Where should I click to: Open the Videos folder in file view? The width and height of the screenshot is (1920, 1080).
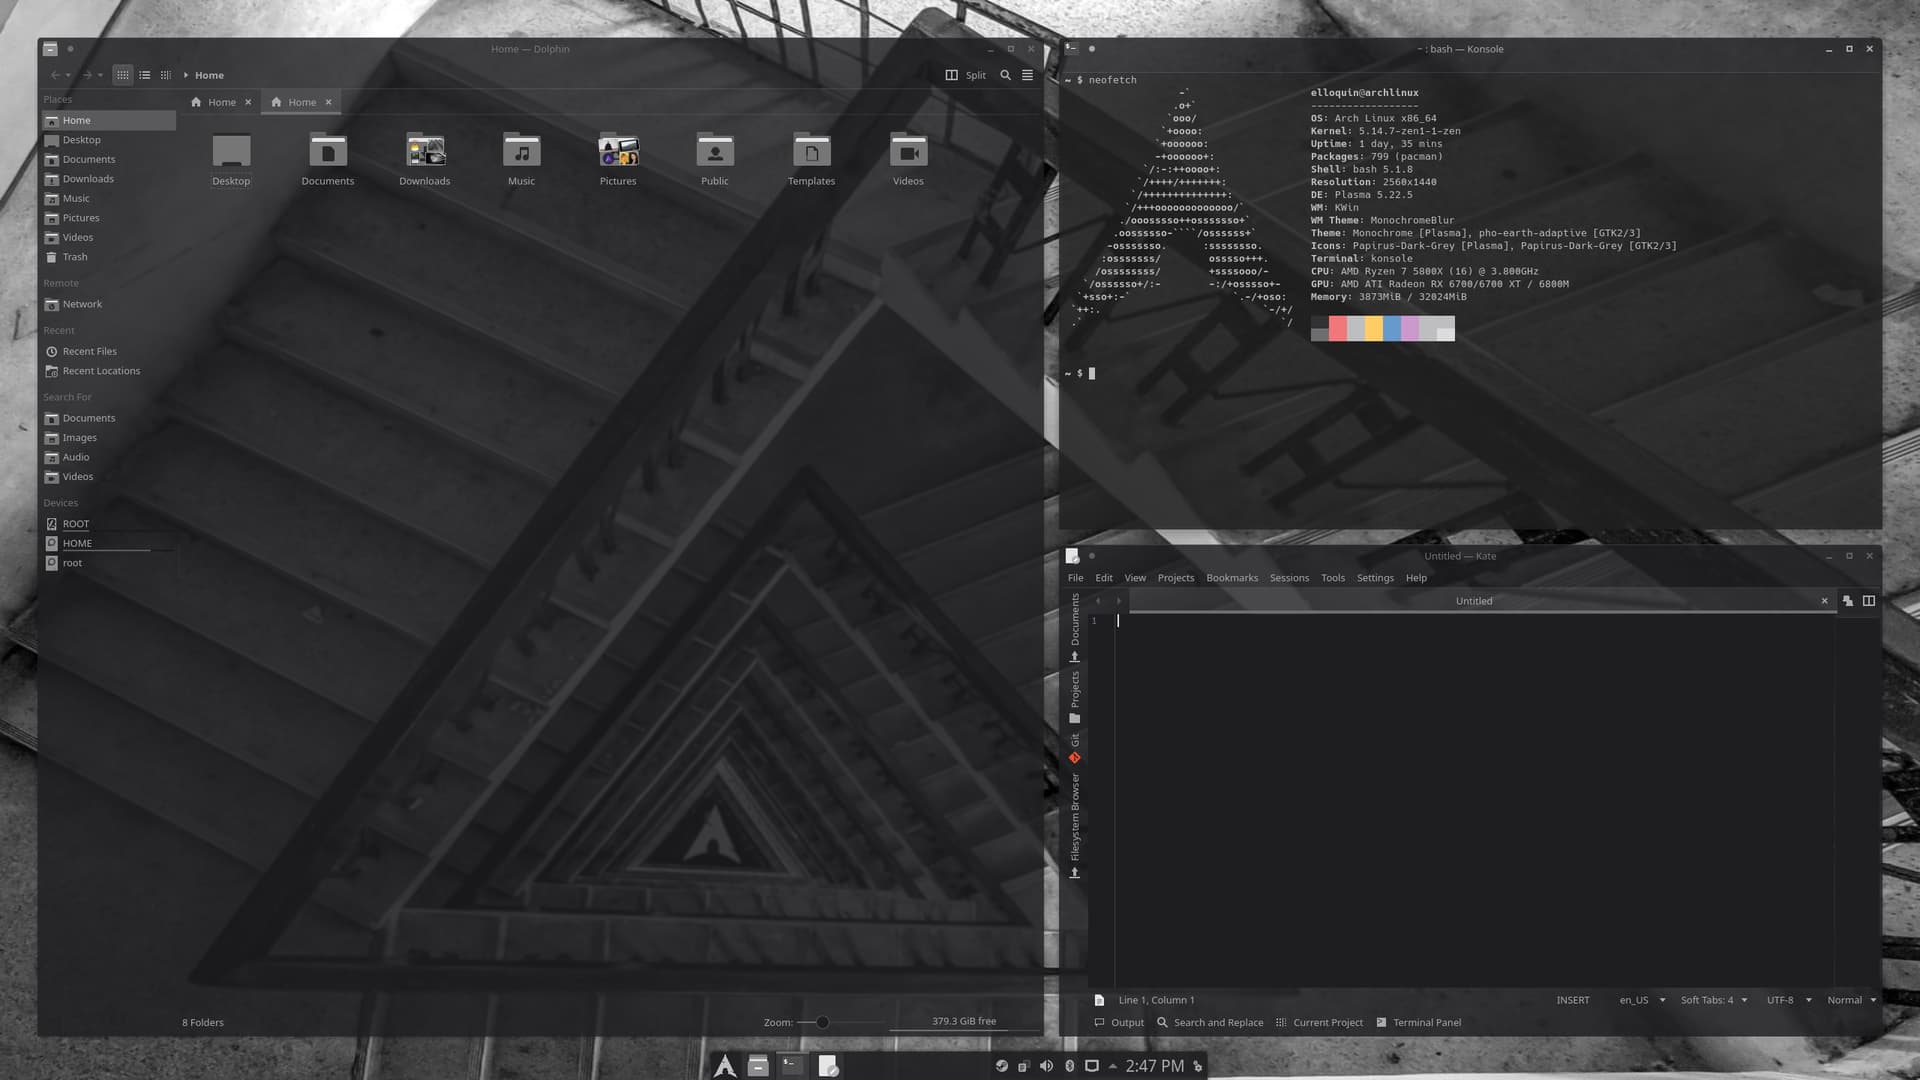[x=908, y=159]
